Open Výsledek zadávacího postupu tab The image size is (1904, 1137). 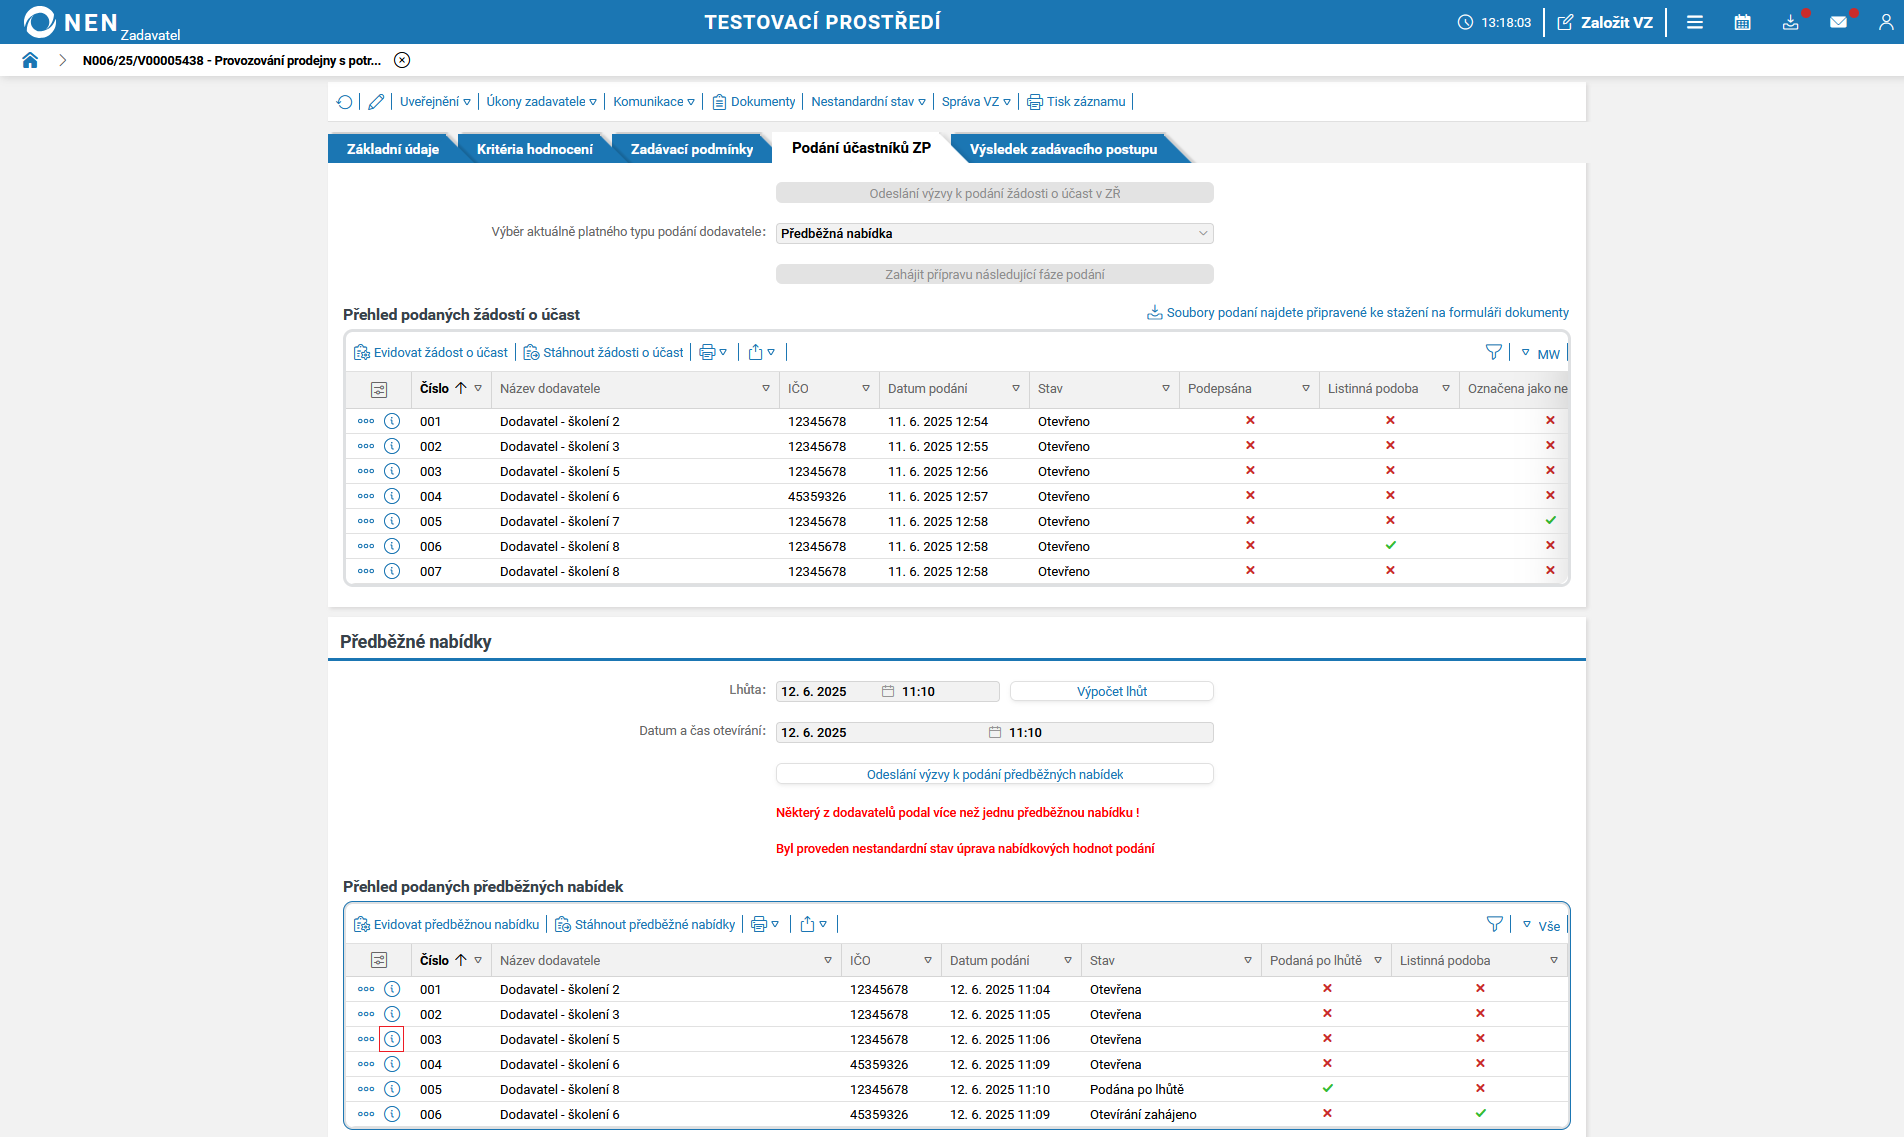click(1063, 149)
